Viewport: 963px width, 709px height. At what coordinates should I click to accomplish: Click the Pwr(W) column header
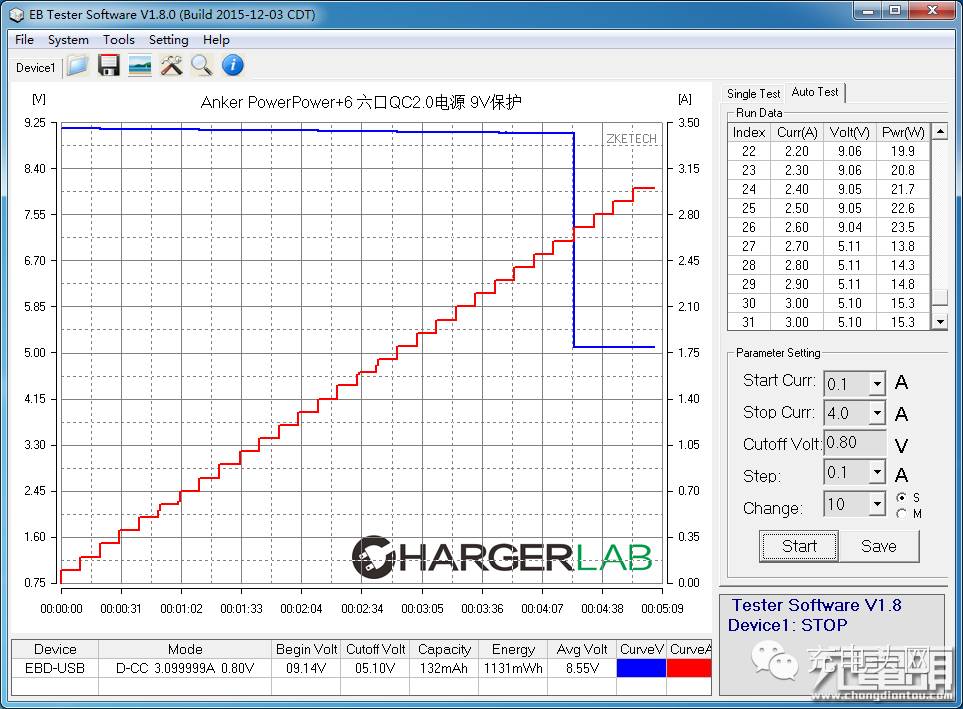pyautogui.click(x=903, y=132)
